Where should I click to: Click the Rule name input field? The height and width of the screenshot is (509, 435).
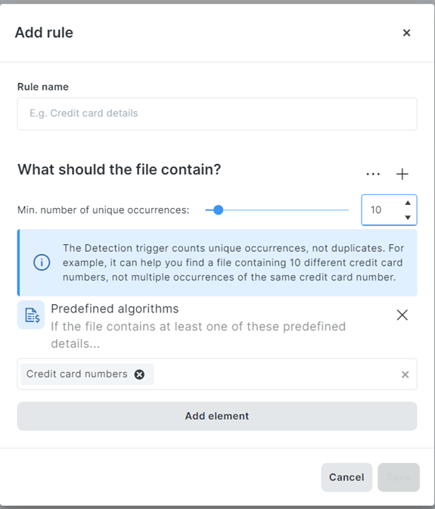pos(217,114)
